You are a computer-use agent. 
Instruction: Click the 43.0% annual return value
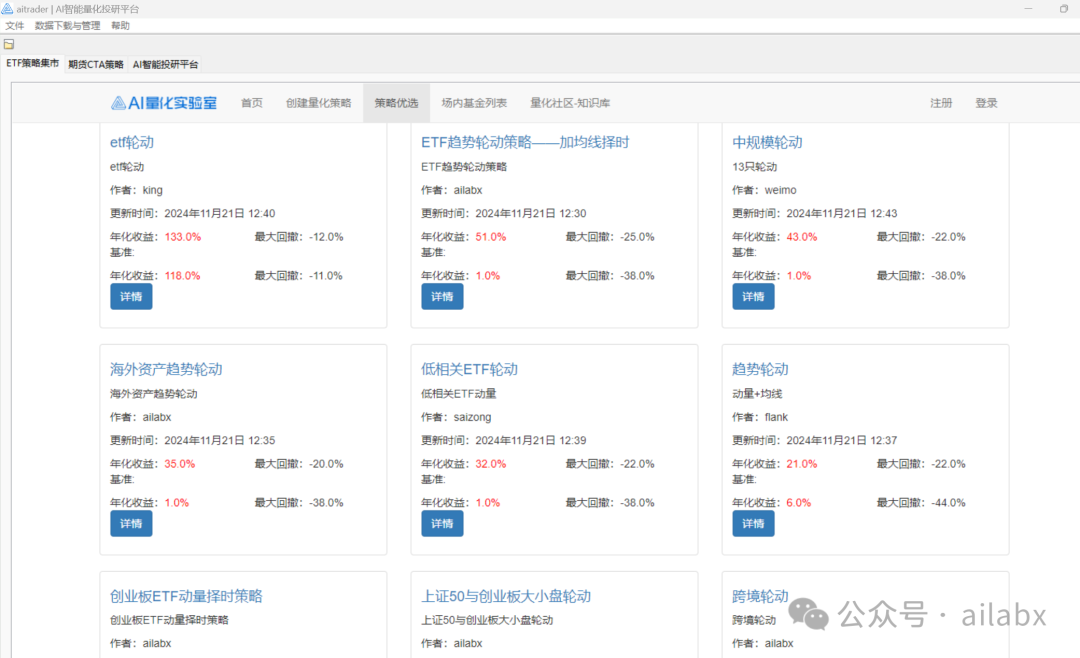point(802,237)
